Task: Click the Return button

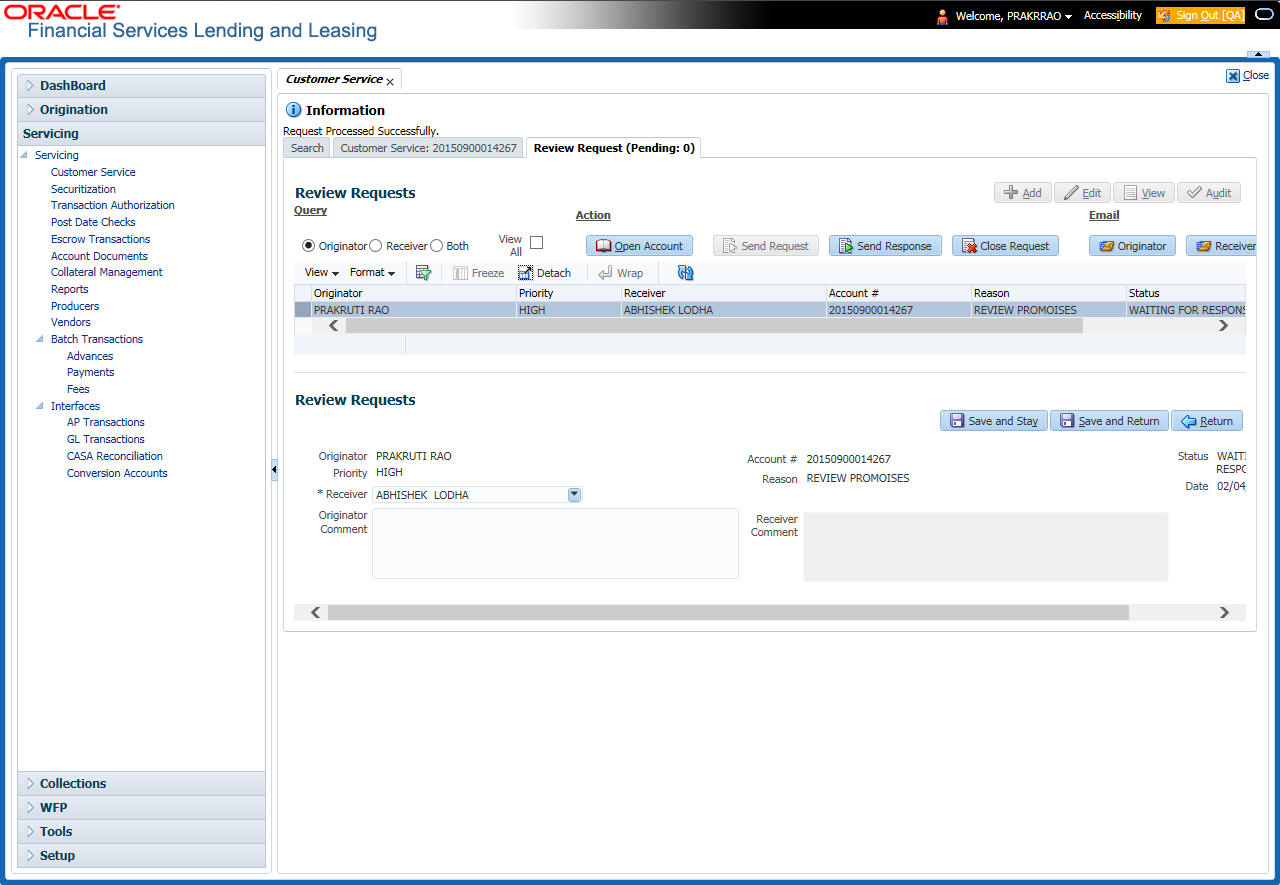Action: click(x=1207, y=421)
